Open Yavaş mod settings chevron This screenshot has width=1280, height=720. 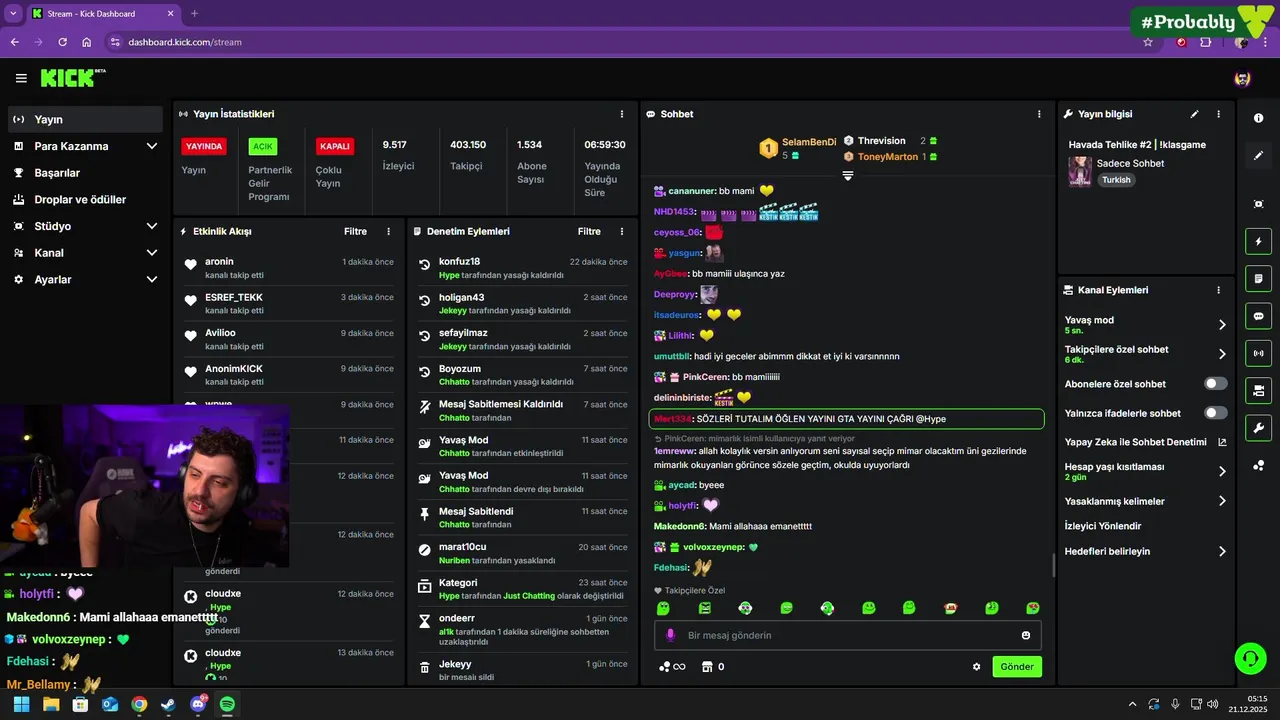1222,325
